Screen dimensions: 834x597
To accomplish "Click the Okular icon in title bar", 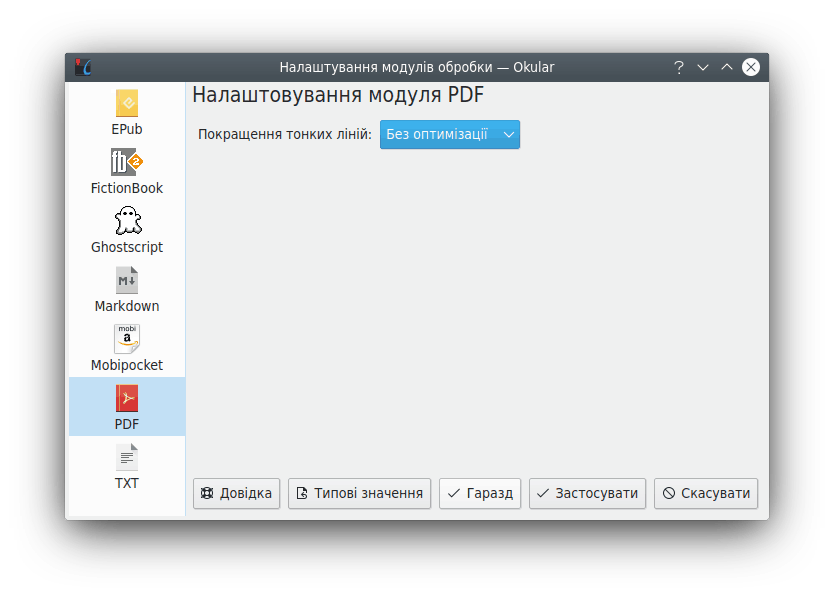I will click(x=84, y=67).
